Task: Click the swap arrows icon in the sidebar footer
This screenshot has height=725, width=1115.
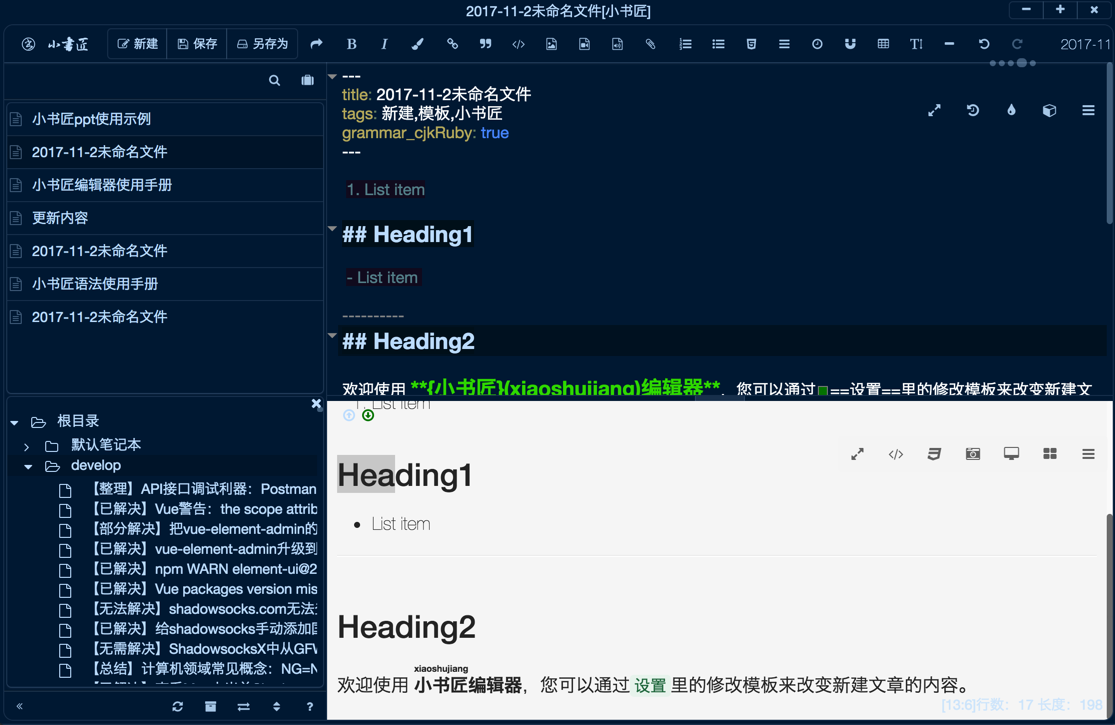Action: click(x=243, y=706)
